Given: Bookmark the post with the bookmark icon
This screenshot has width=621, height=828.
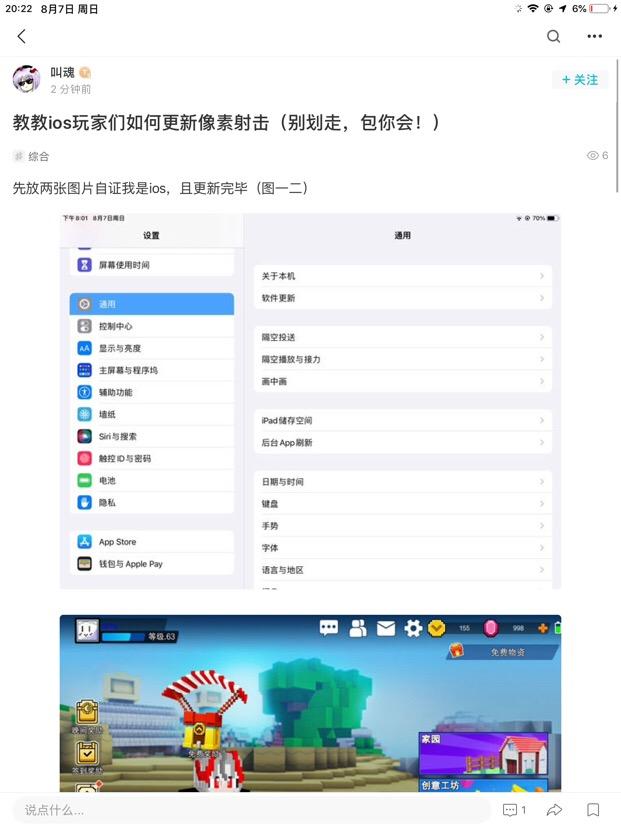Looking at the screenshot, I should [593, 810].
